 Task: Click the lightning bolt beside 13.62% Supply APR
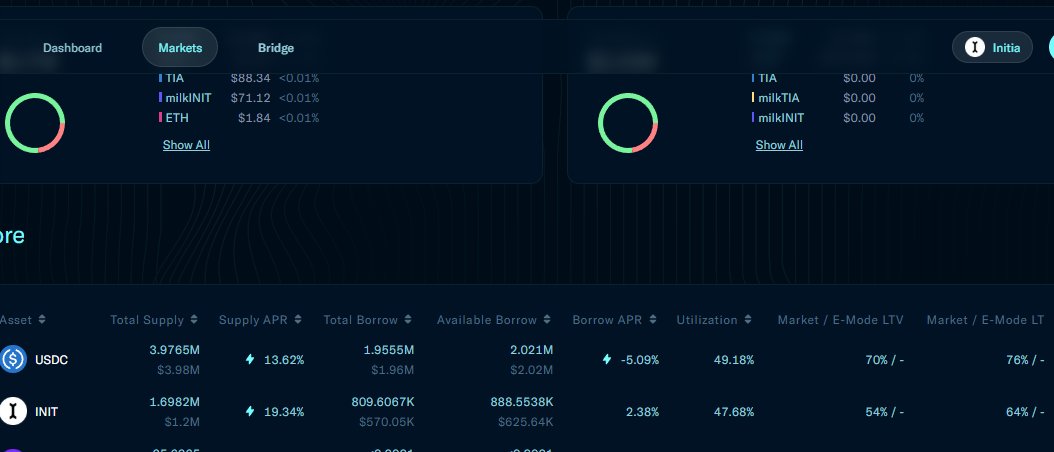click(x=250, y=359)
